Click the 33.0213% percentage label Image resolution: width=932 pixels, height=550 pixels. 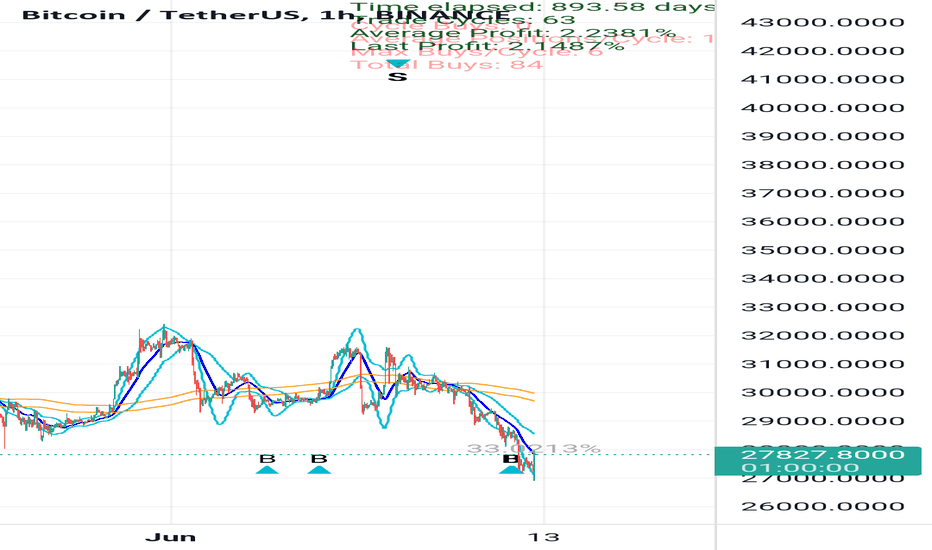533,448
